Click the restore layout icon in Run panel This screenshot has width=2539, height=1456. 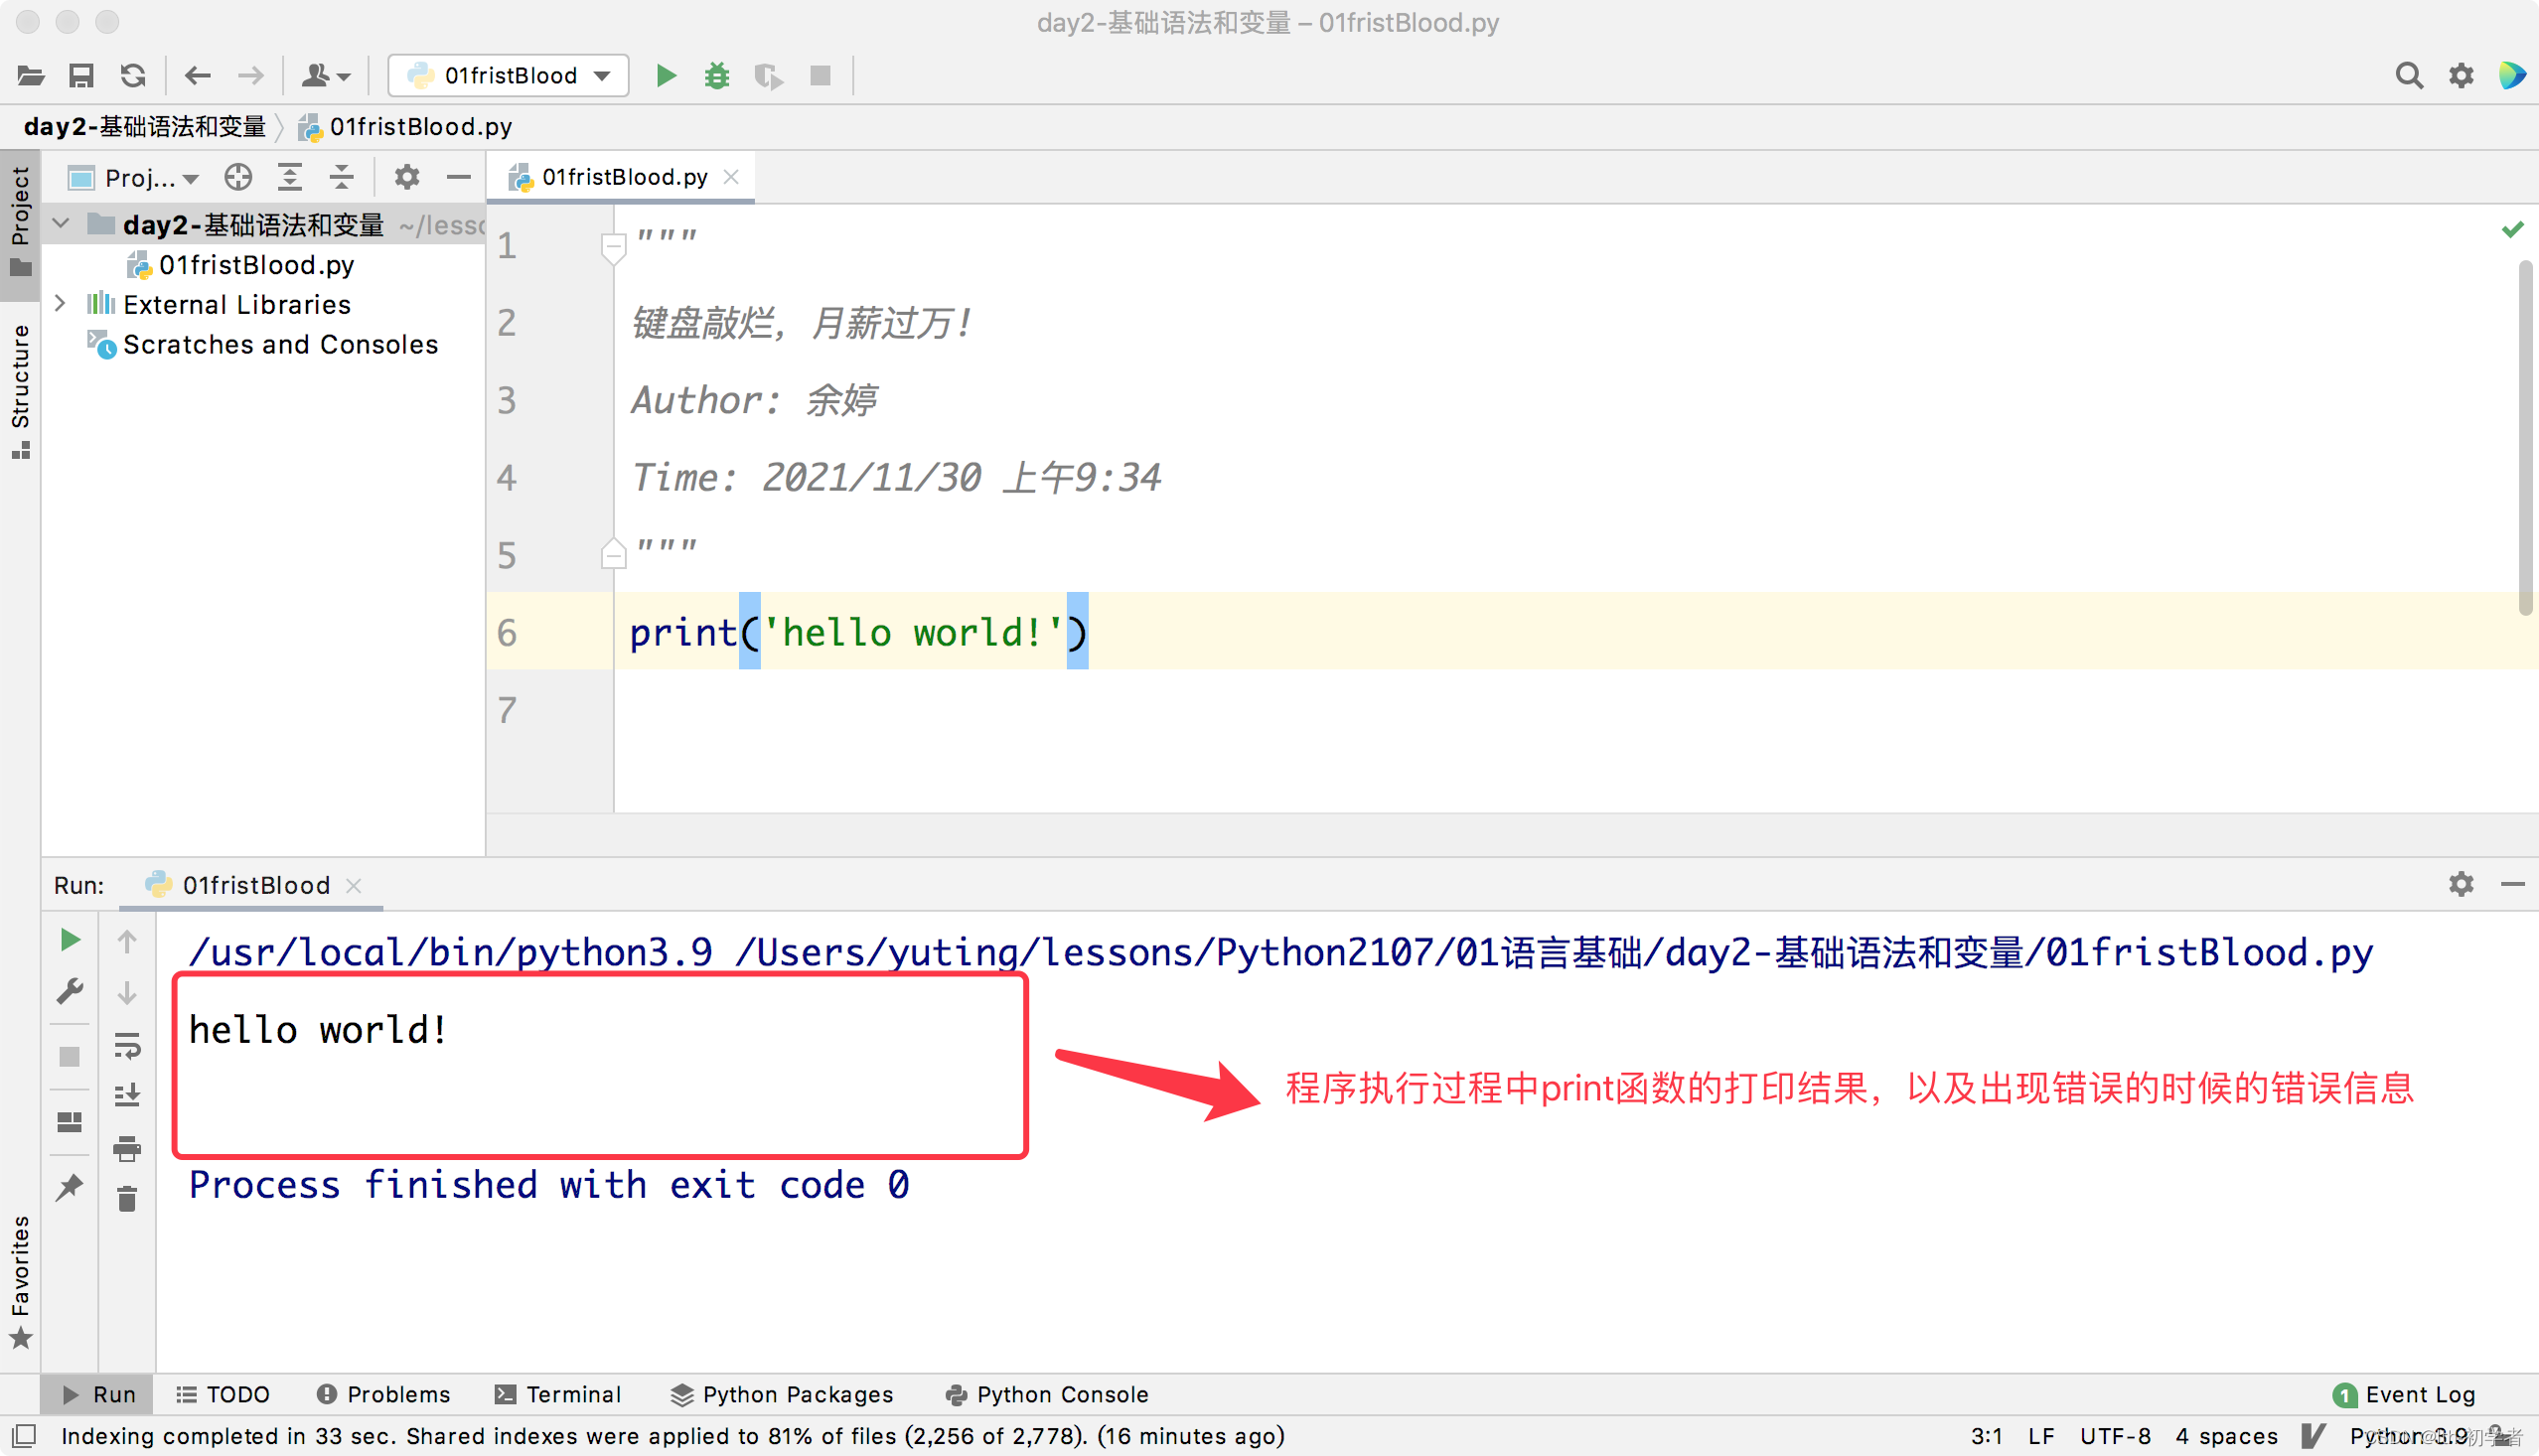click(69, 1122)
